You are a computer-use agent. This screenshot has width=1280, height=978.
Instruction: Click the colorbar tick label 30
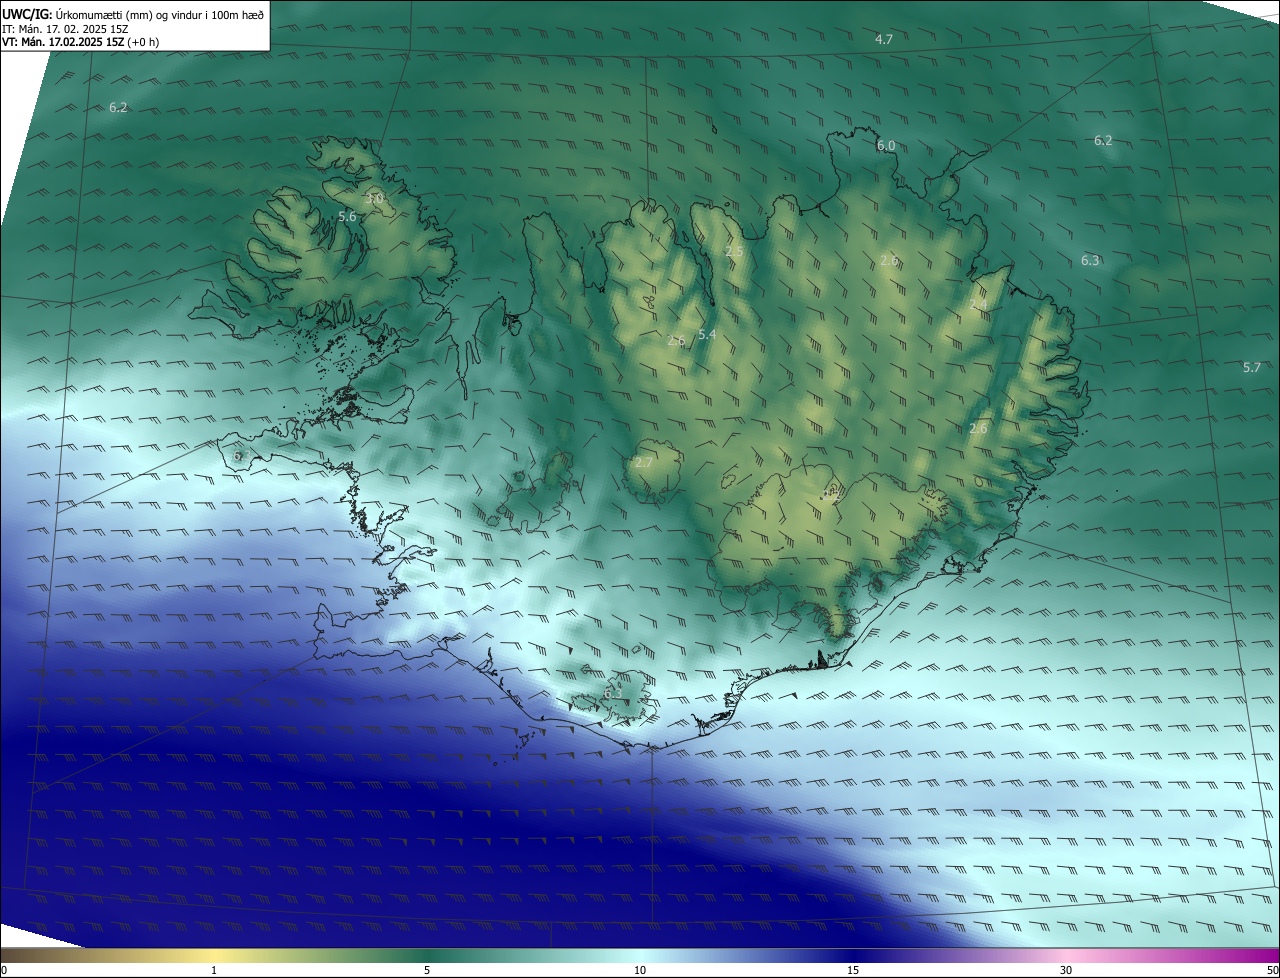pos(1066,970)
